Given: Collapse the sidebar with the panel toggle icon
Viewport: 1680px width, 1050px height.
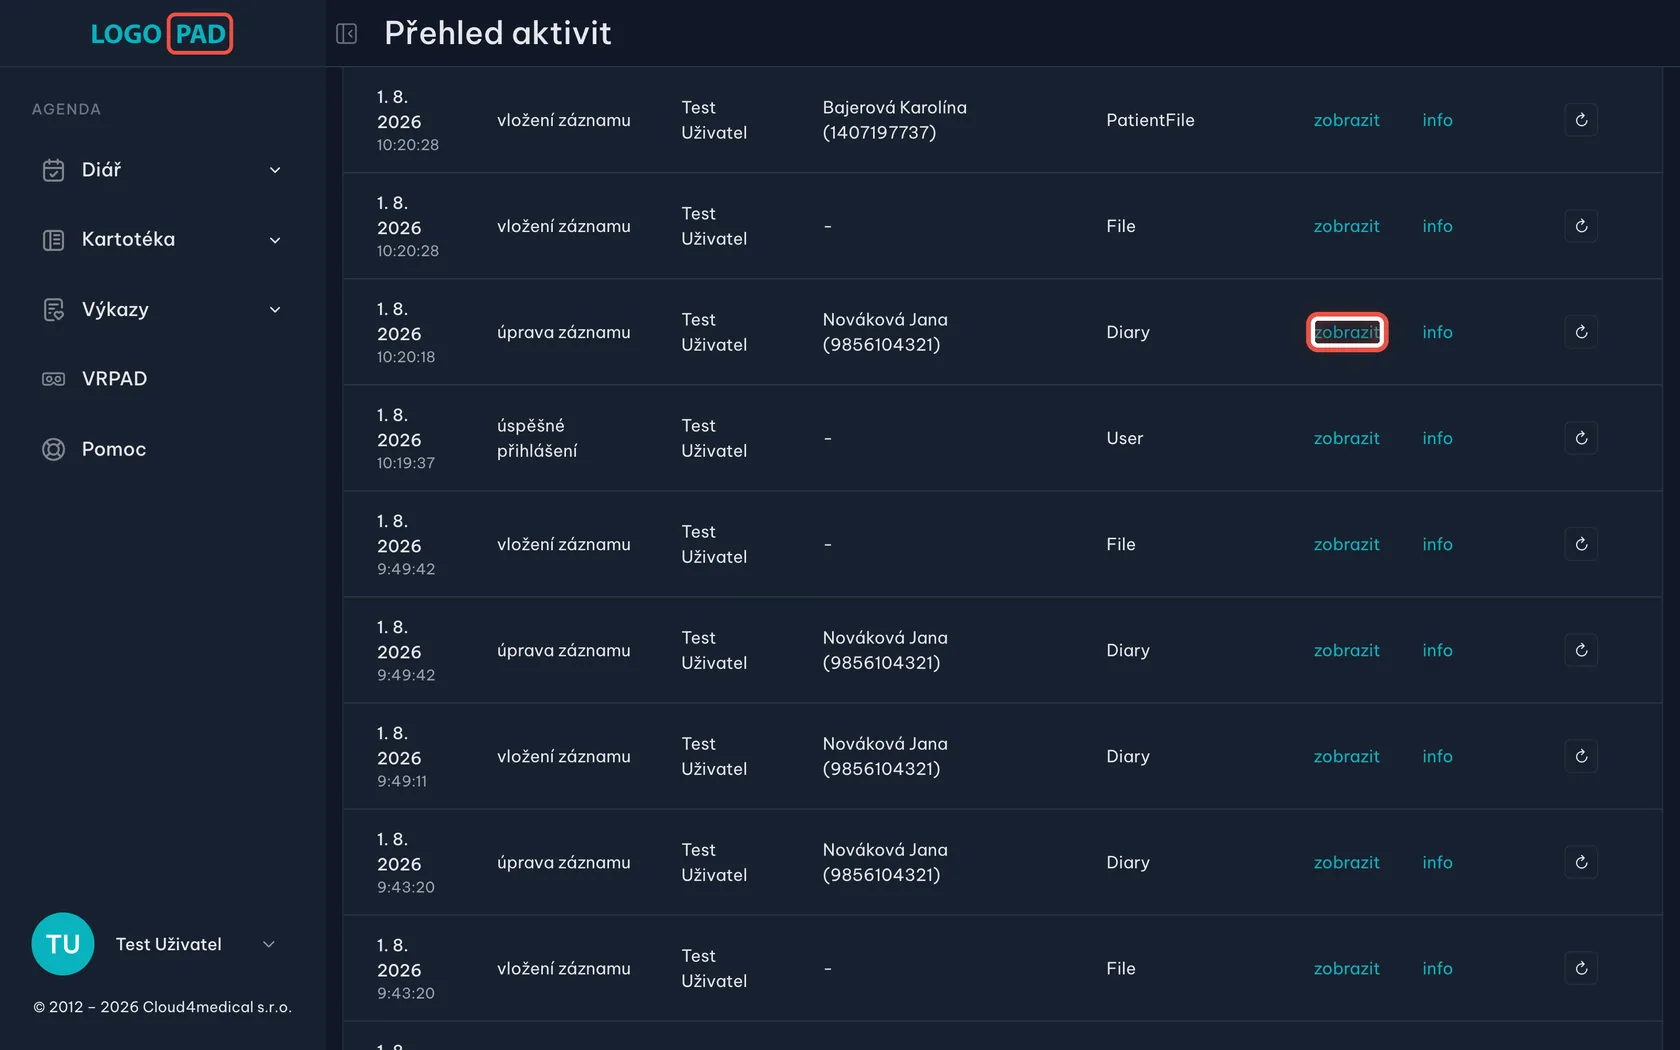Looking at the screenshot, I should click(346, 34).
